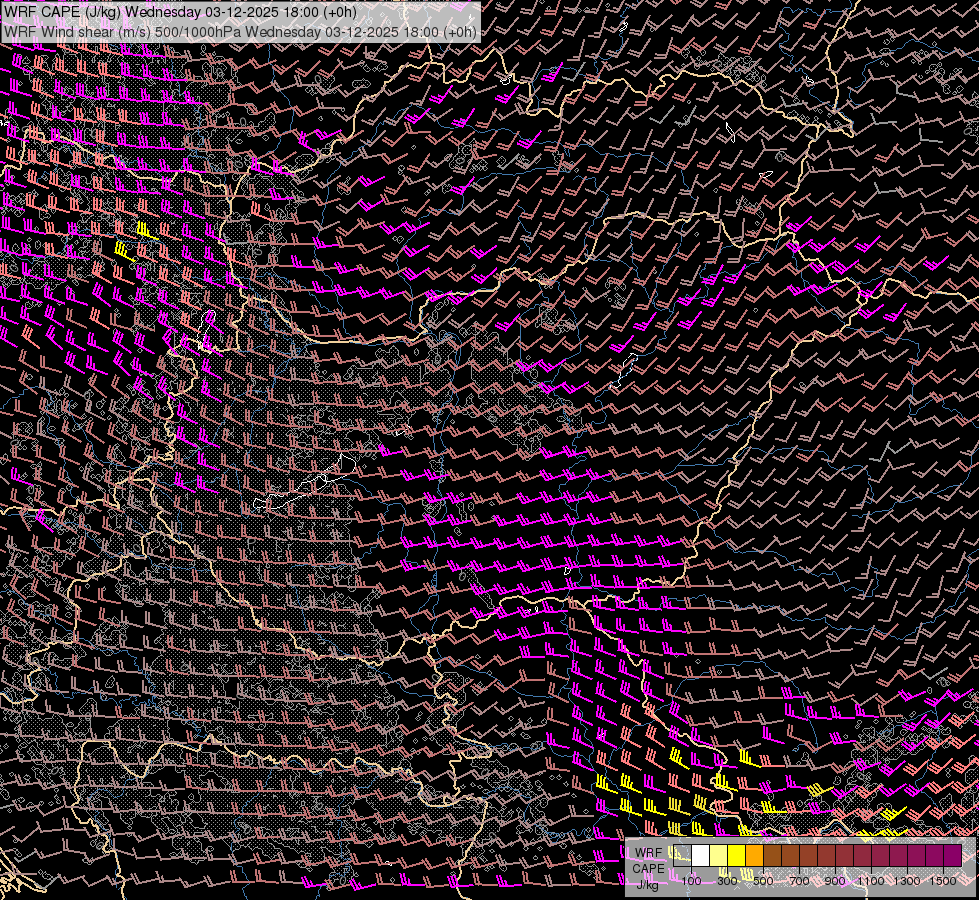Choose the 1500 value on CAPE scale
The height and width of the screenshot is (900, 979).
943,880
